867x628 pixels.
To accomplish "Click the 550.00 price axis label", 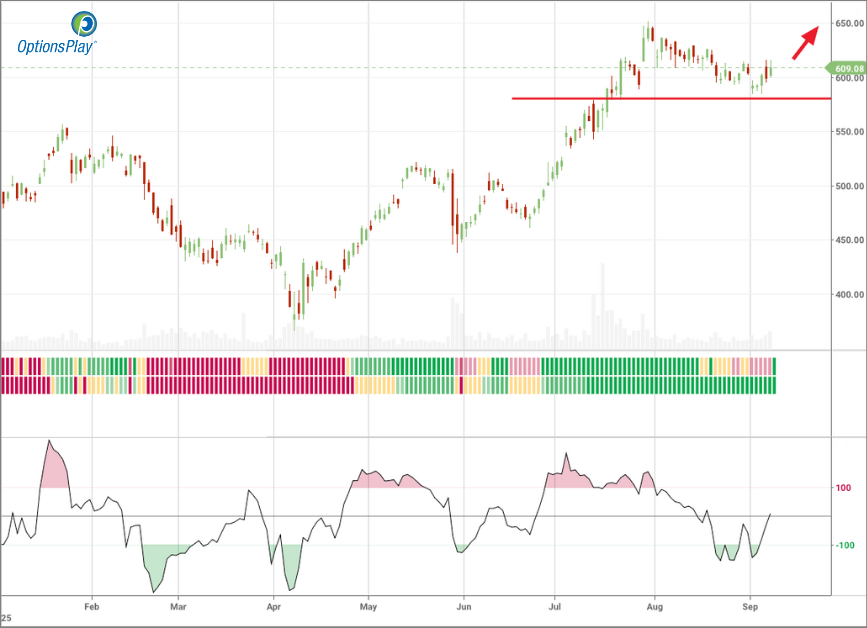I will (849, 132).
